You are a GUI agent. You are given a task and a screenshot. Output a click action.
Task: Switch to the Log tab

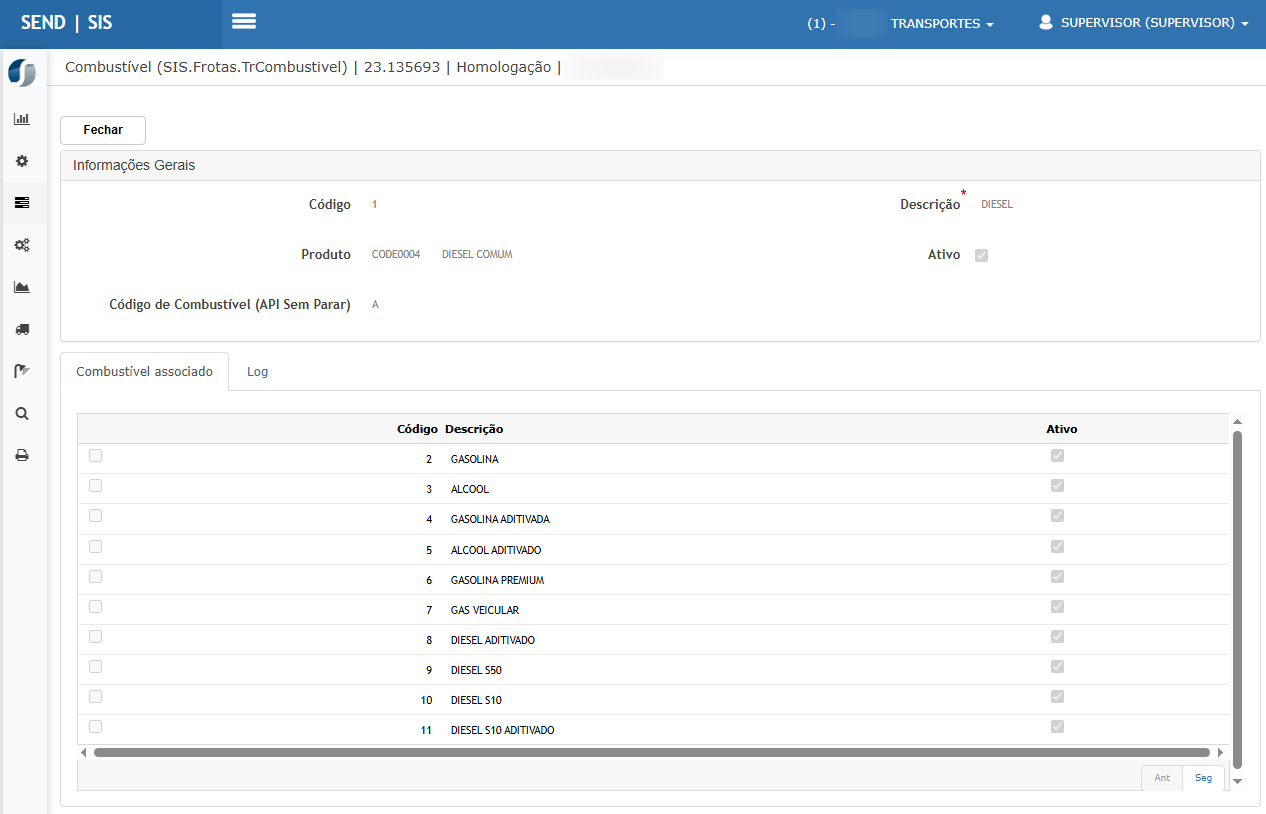257,372
